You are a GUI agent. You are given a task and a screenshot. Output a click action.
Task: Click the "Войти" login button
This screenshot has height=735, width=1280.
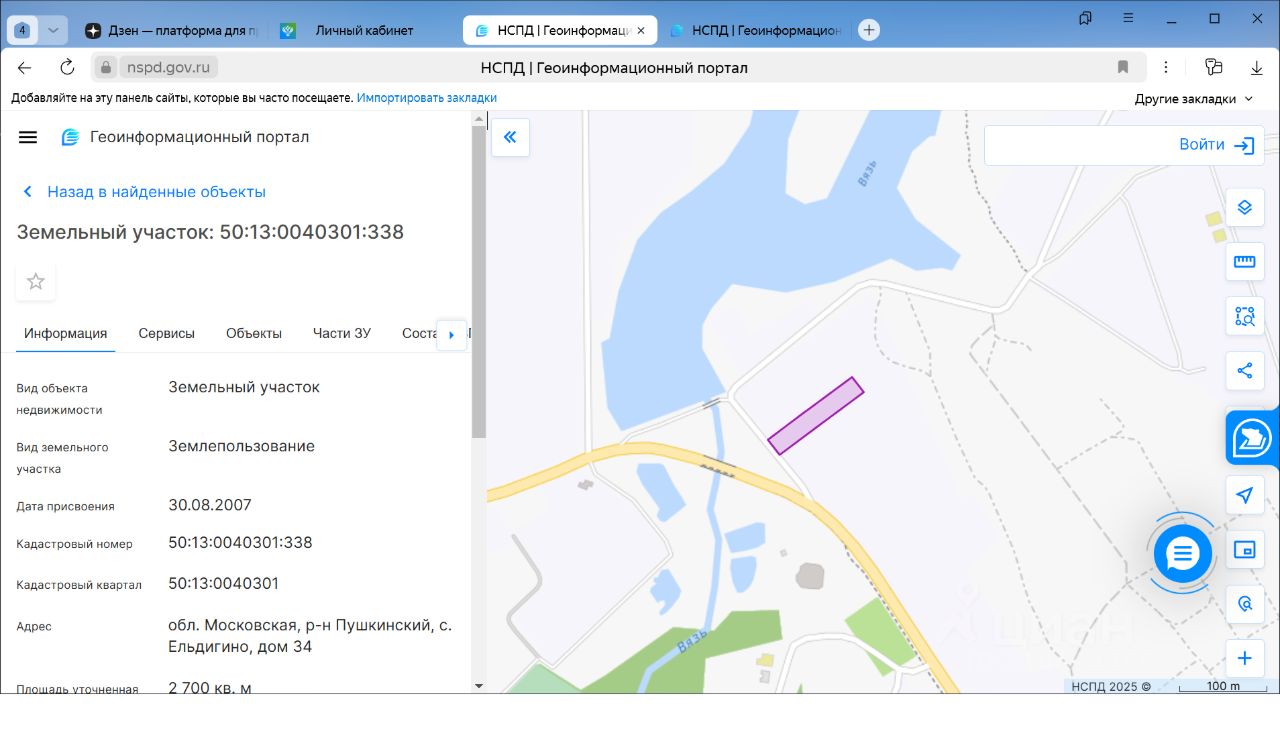point(1216,145)
